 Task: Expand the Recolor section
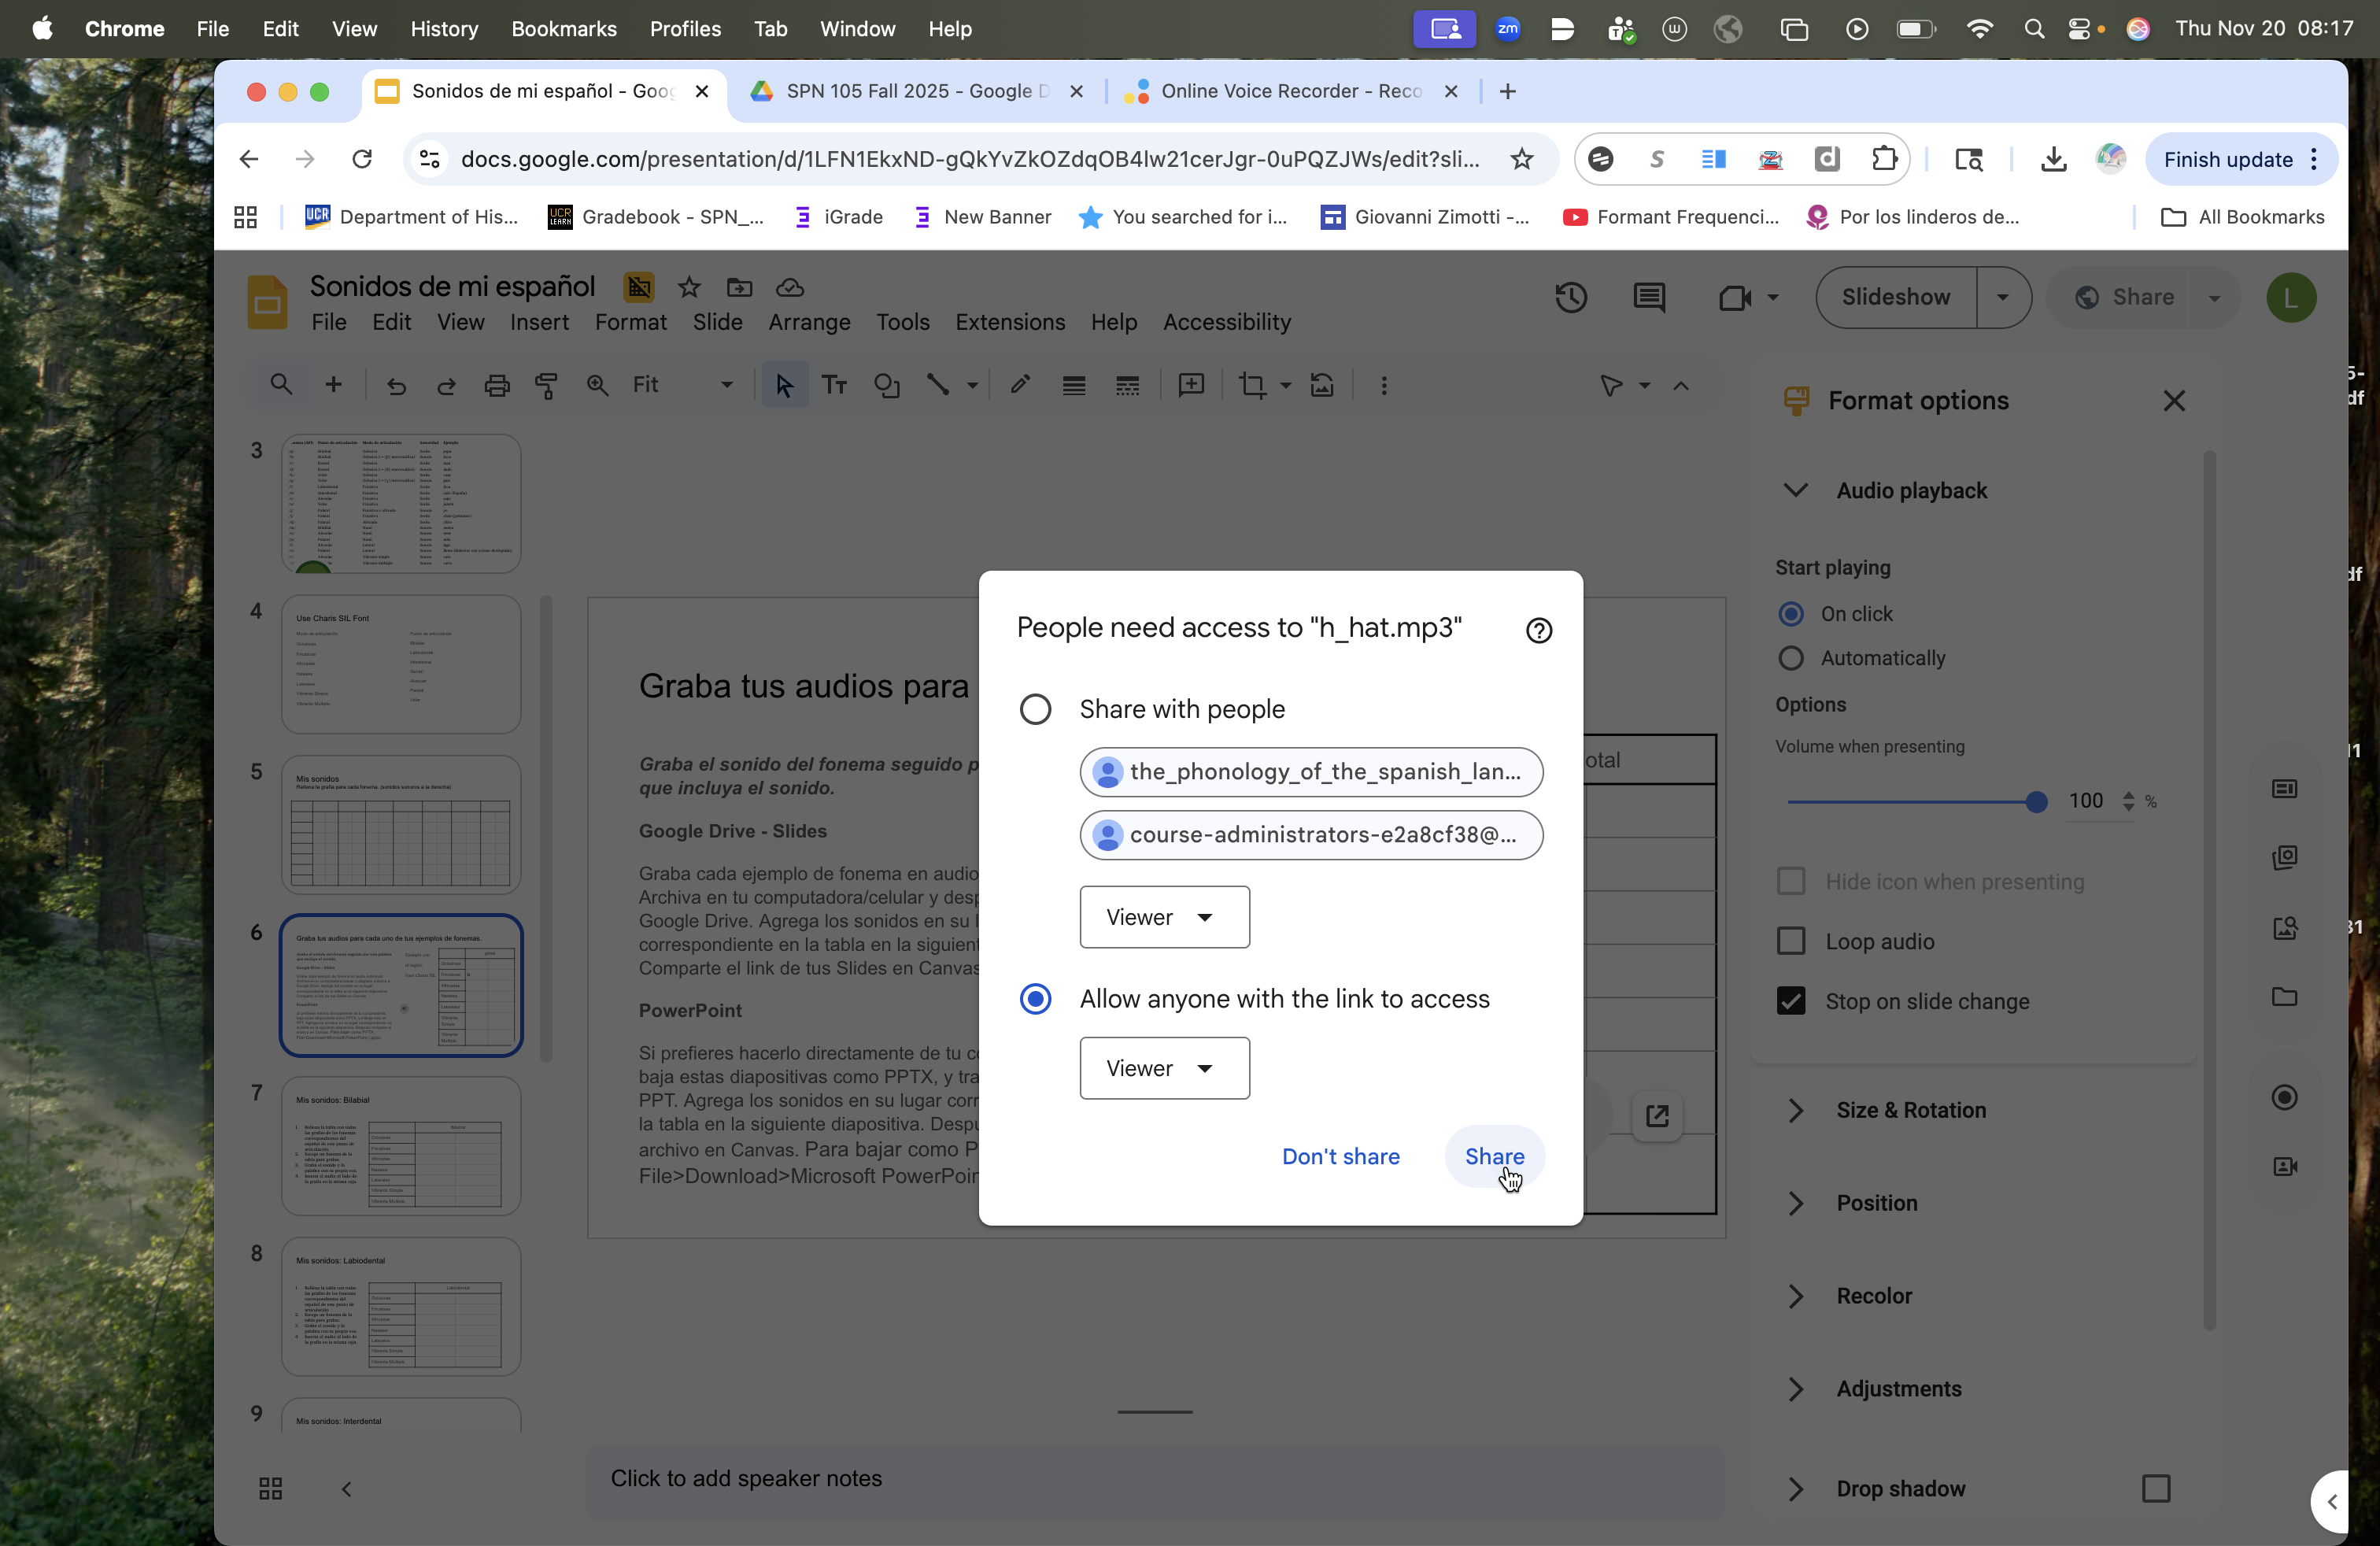(1795, 1296)
